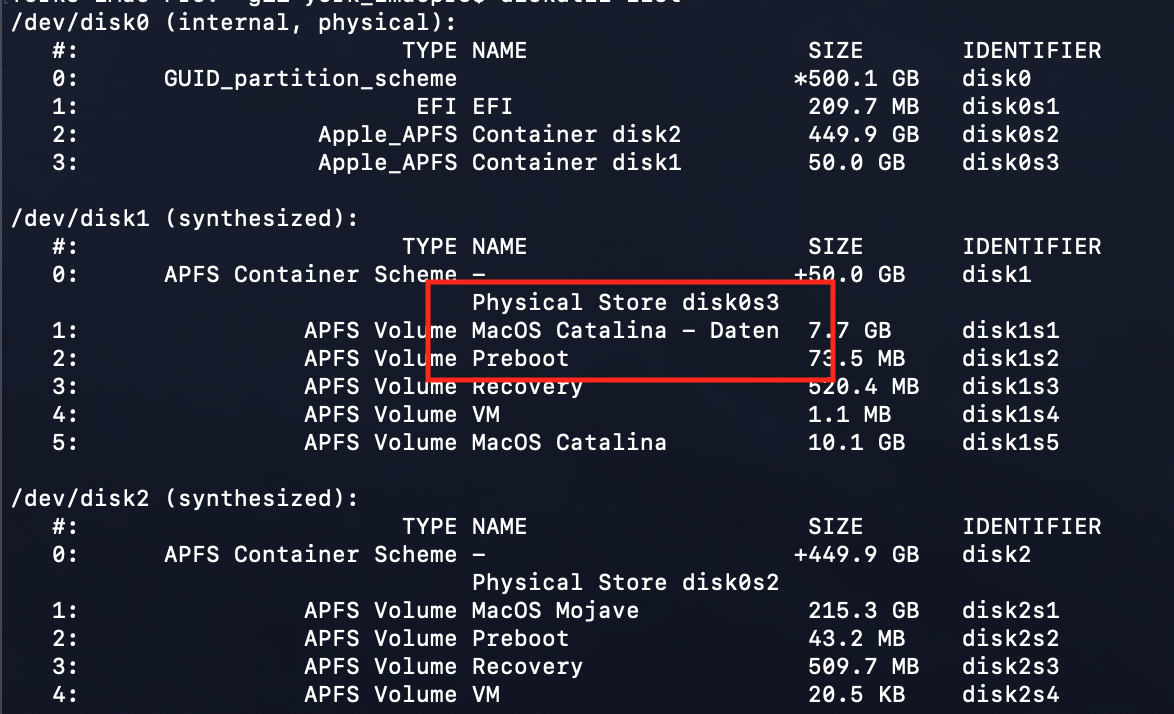The width and height of the screenshot is (1174, 714).
Task: Select the disk2s4 identifier
Action: pos(1010,694)
